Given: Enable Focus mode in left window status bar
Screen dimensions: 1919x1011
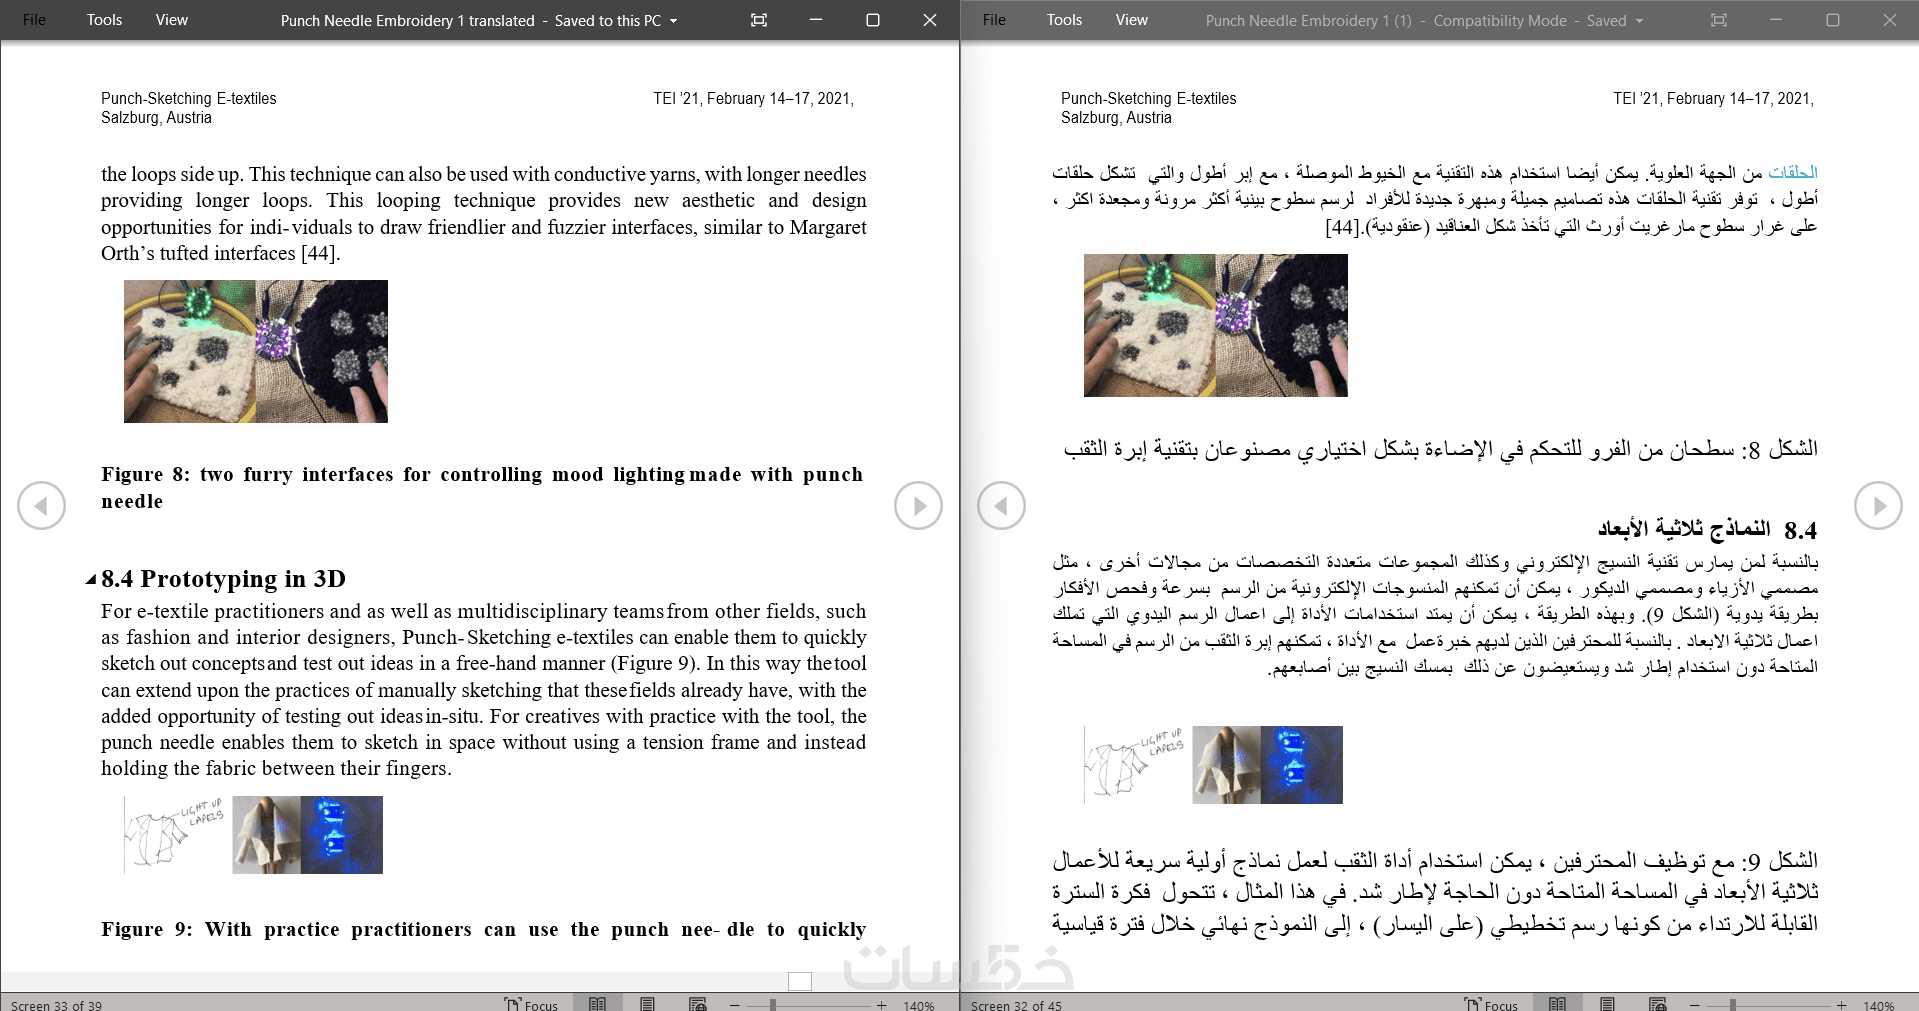Looking at the screenshot, I should click(x=531, y=1004).
